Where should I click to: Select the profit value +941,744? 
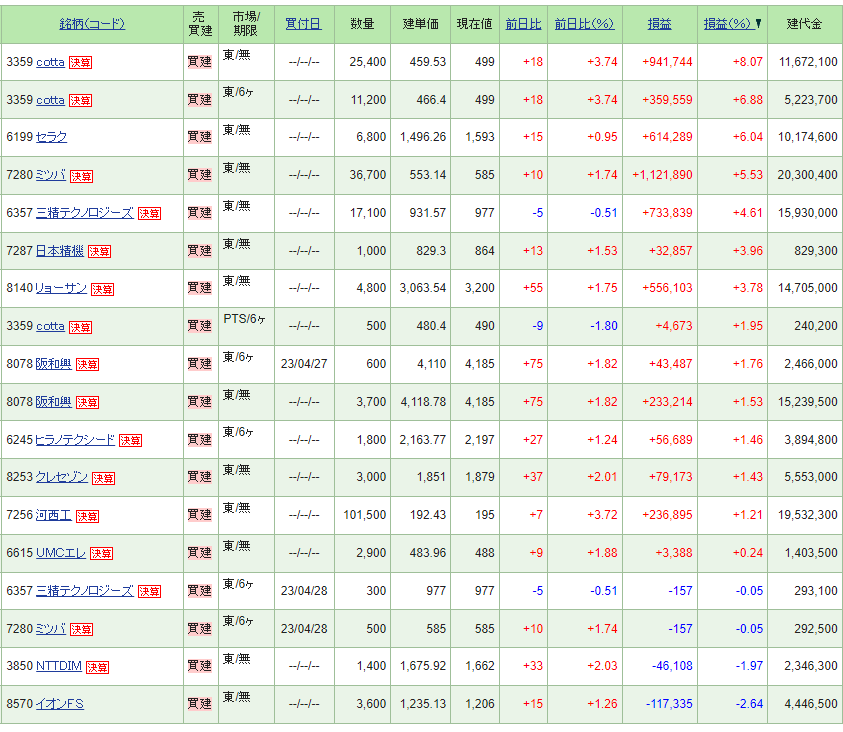tap(667, 62)
